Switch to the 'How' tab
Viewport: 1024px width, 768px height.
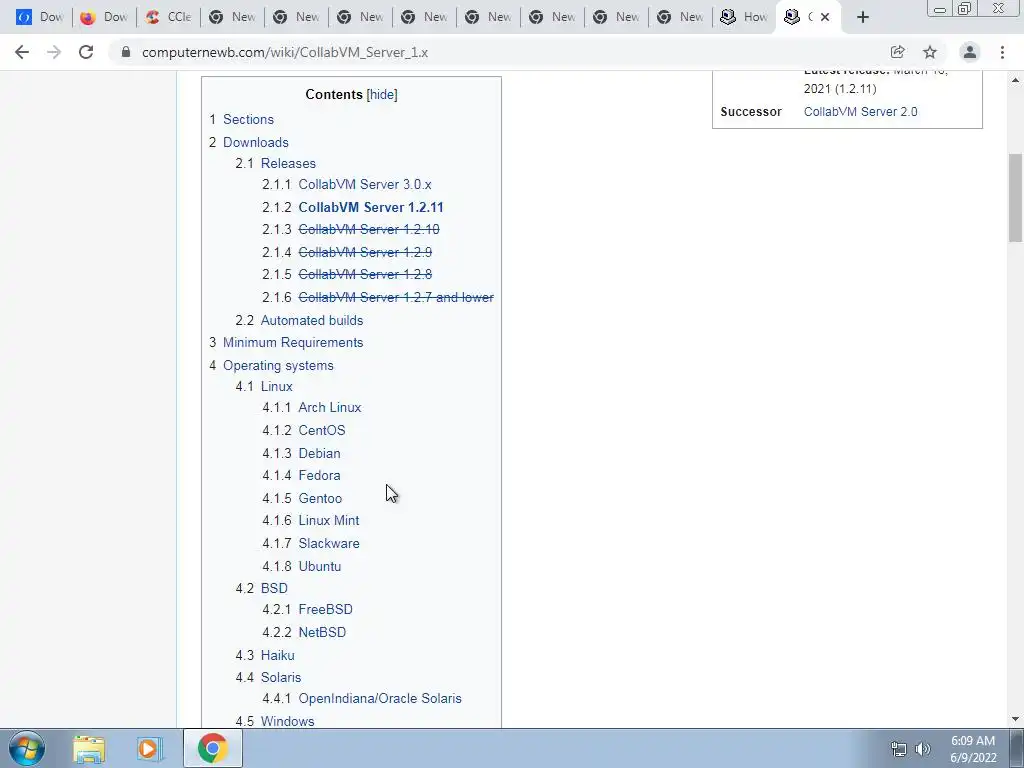pyautogui.click(x=744, y=18)
